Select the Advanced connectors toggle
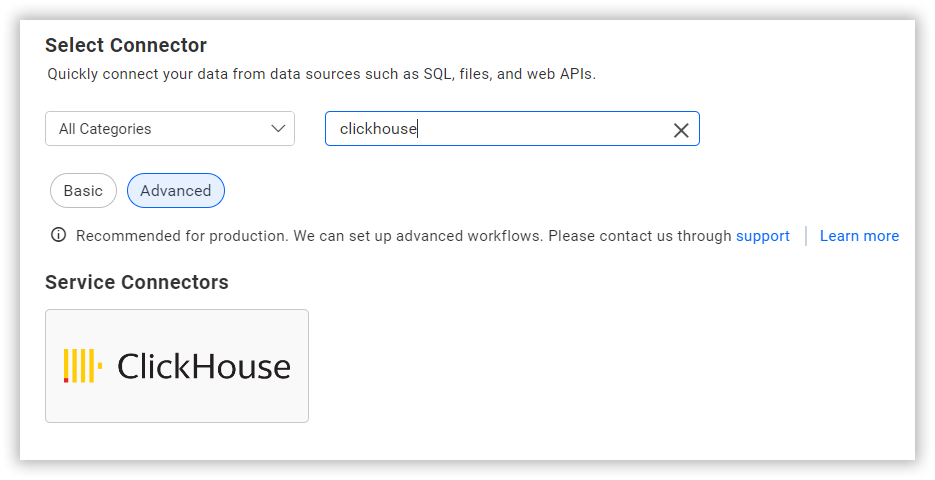The height and width of the screenshot is (480, 935). coord(176,191)
